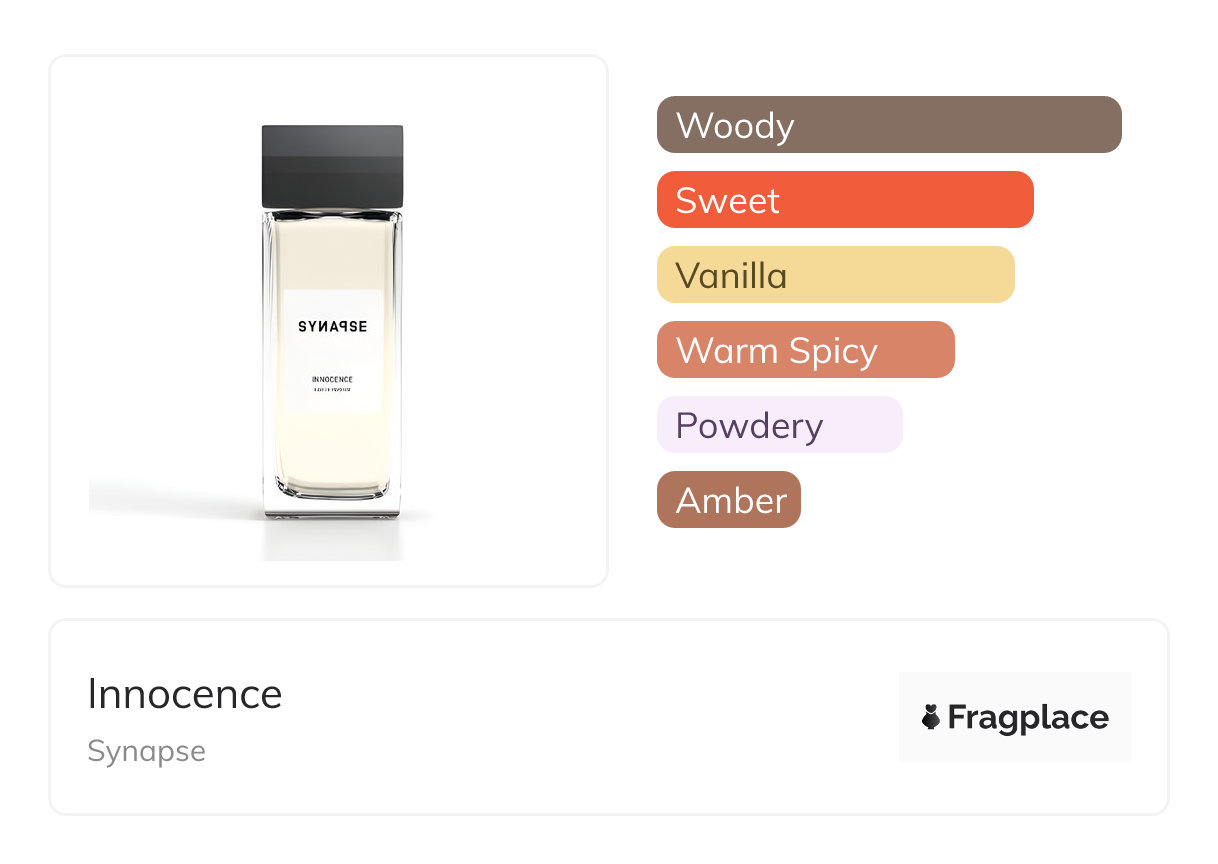
Task: Click empty space between title and Fragplace badge
Action: [x=600, y=717]
